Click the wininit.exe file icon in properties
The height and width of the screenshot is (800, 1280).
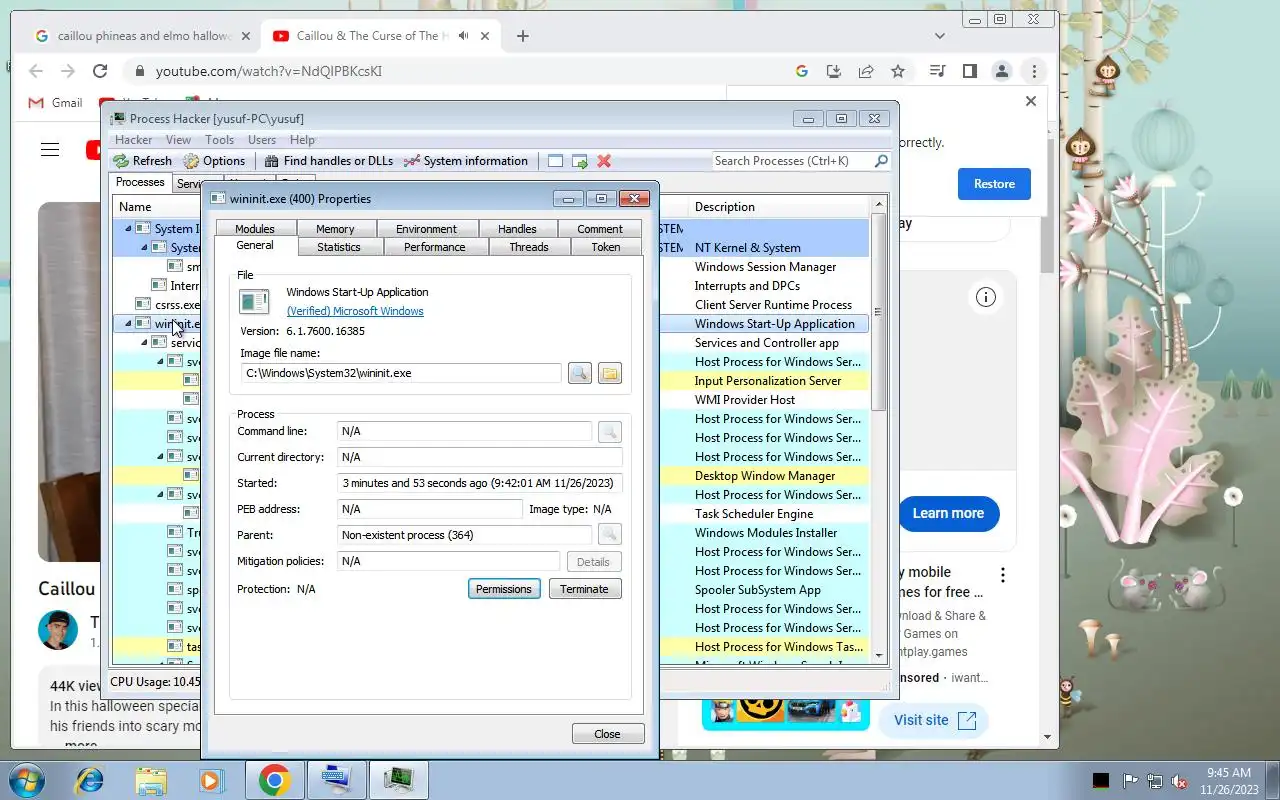(254, 301)
